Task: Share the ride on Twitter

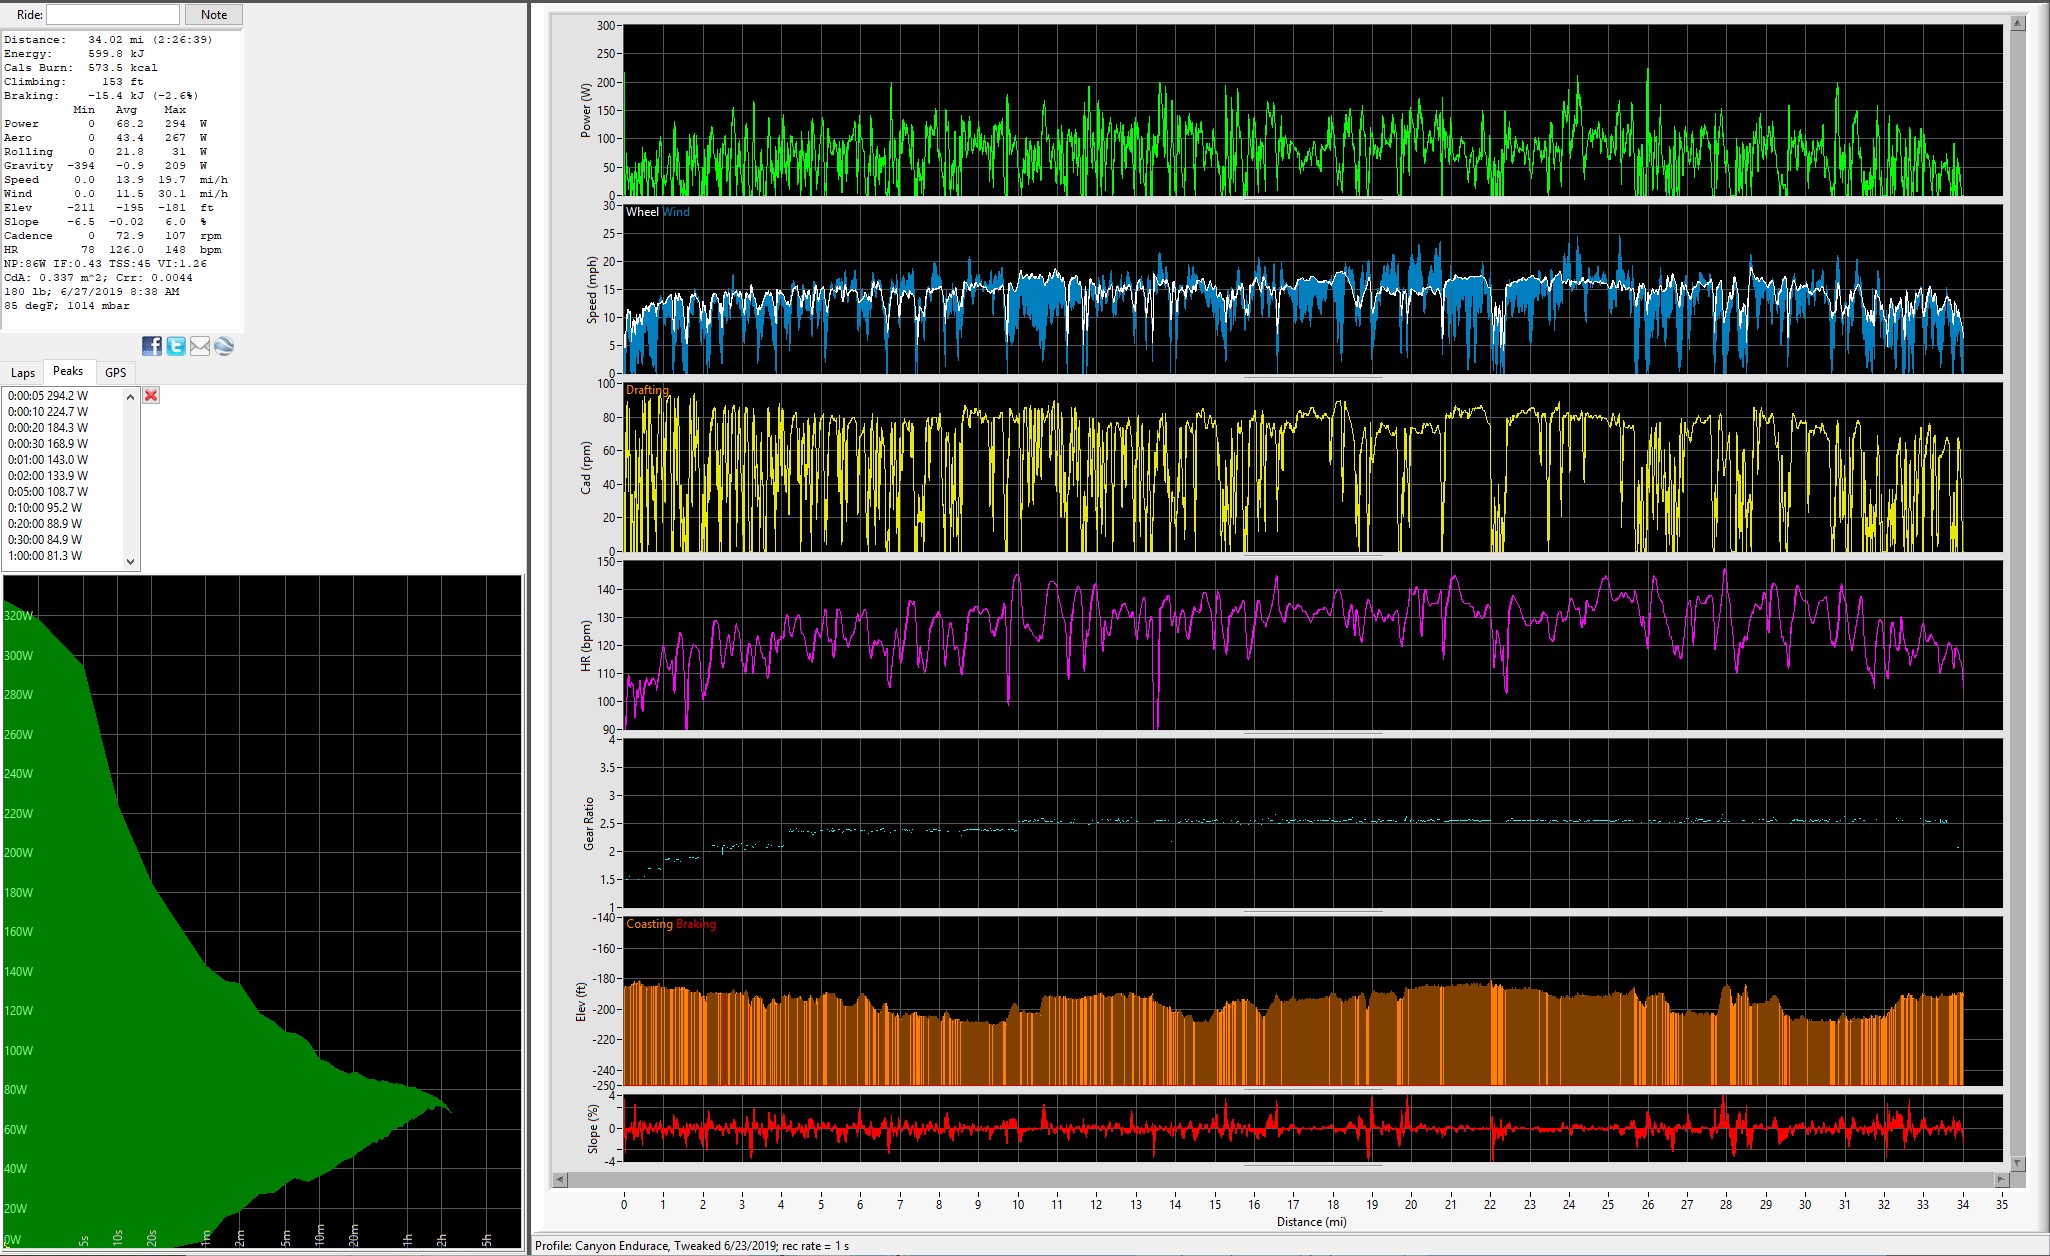Action: [176, 346]
